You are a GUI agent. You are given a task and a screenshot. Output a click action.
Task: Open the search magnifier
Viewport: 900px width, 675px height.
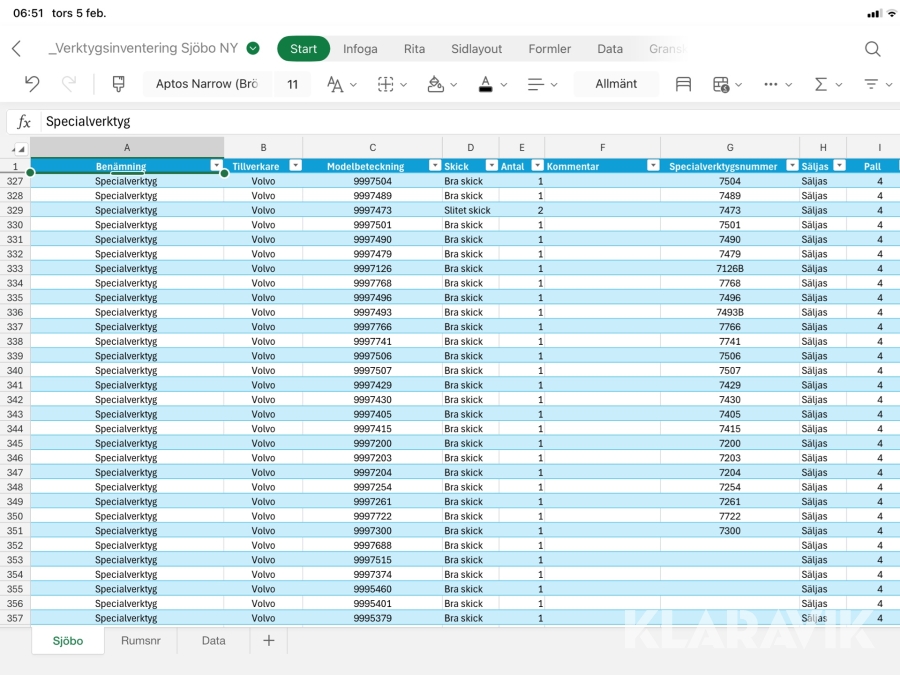[872, 49]
